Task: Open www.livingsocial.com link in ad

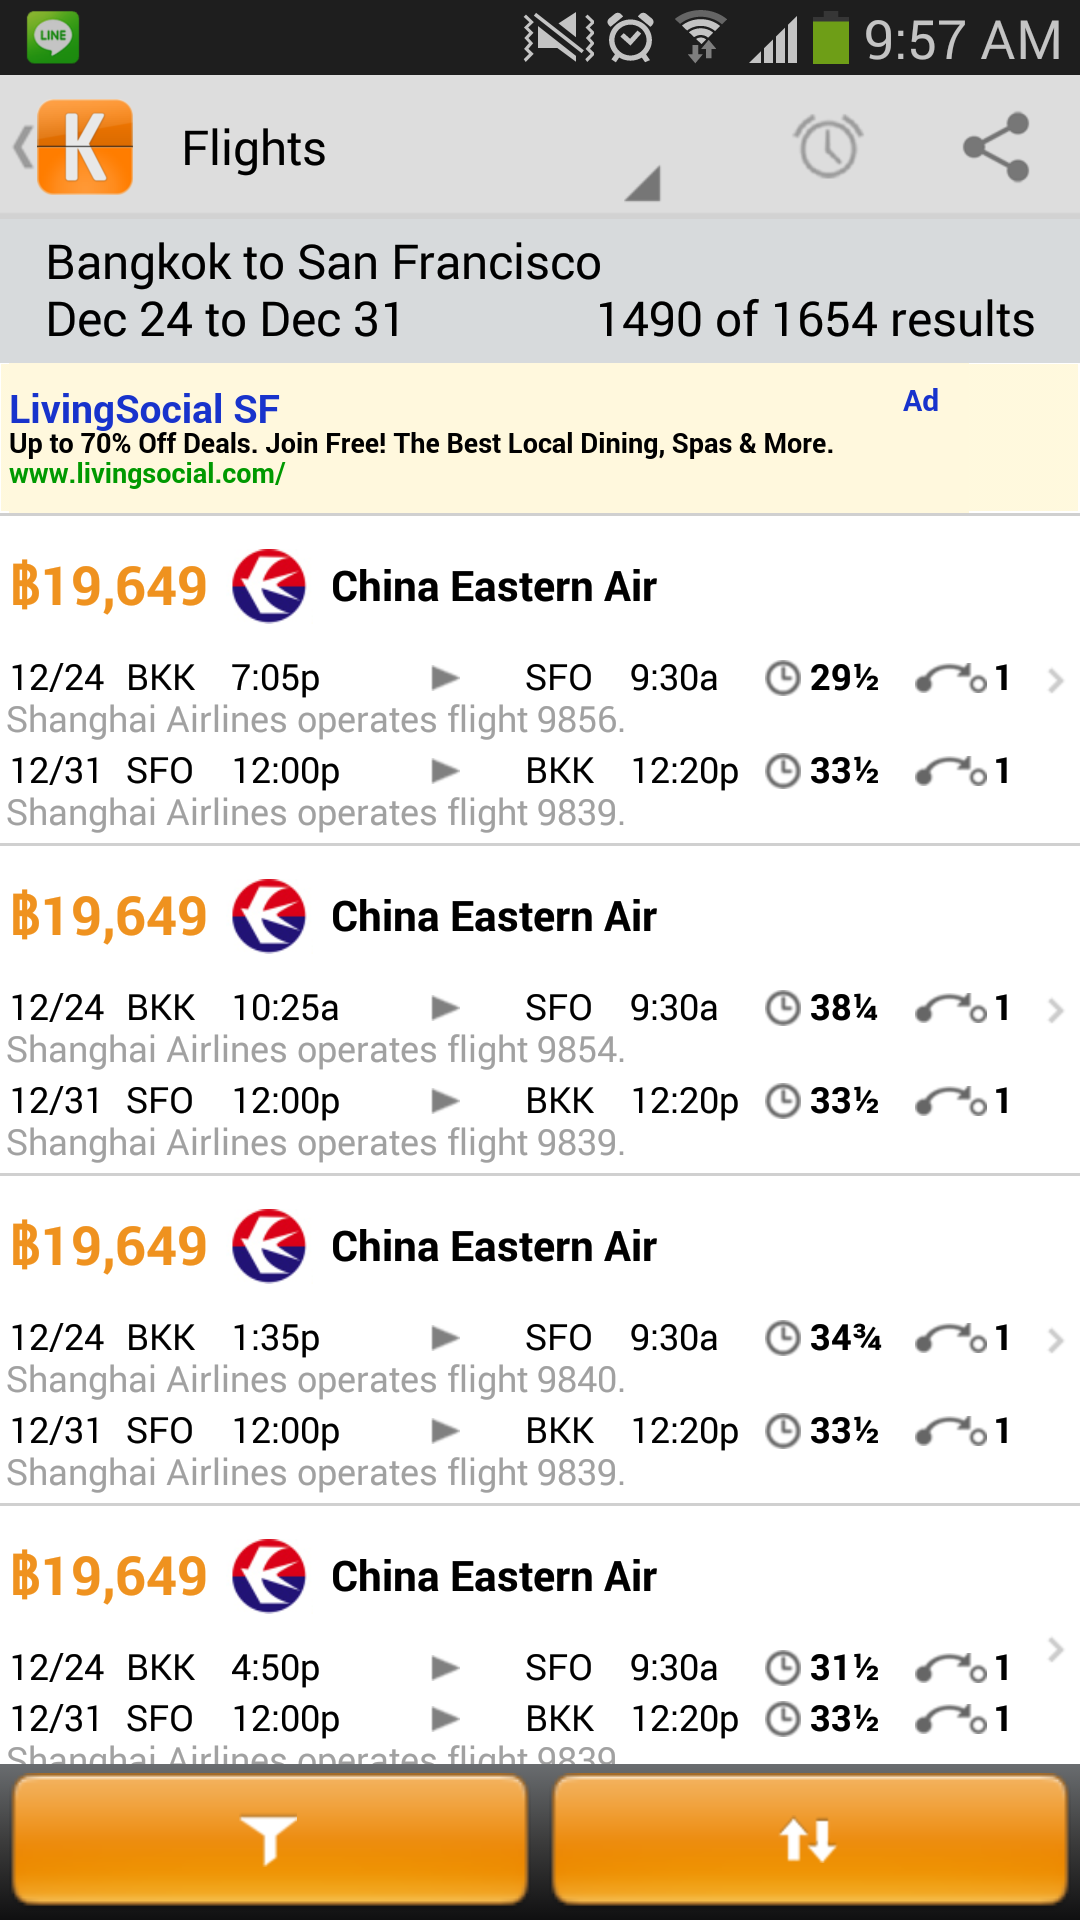Action: 147,474
